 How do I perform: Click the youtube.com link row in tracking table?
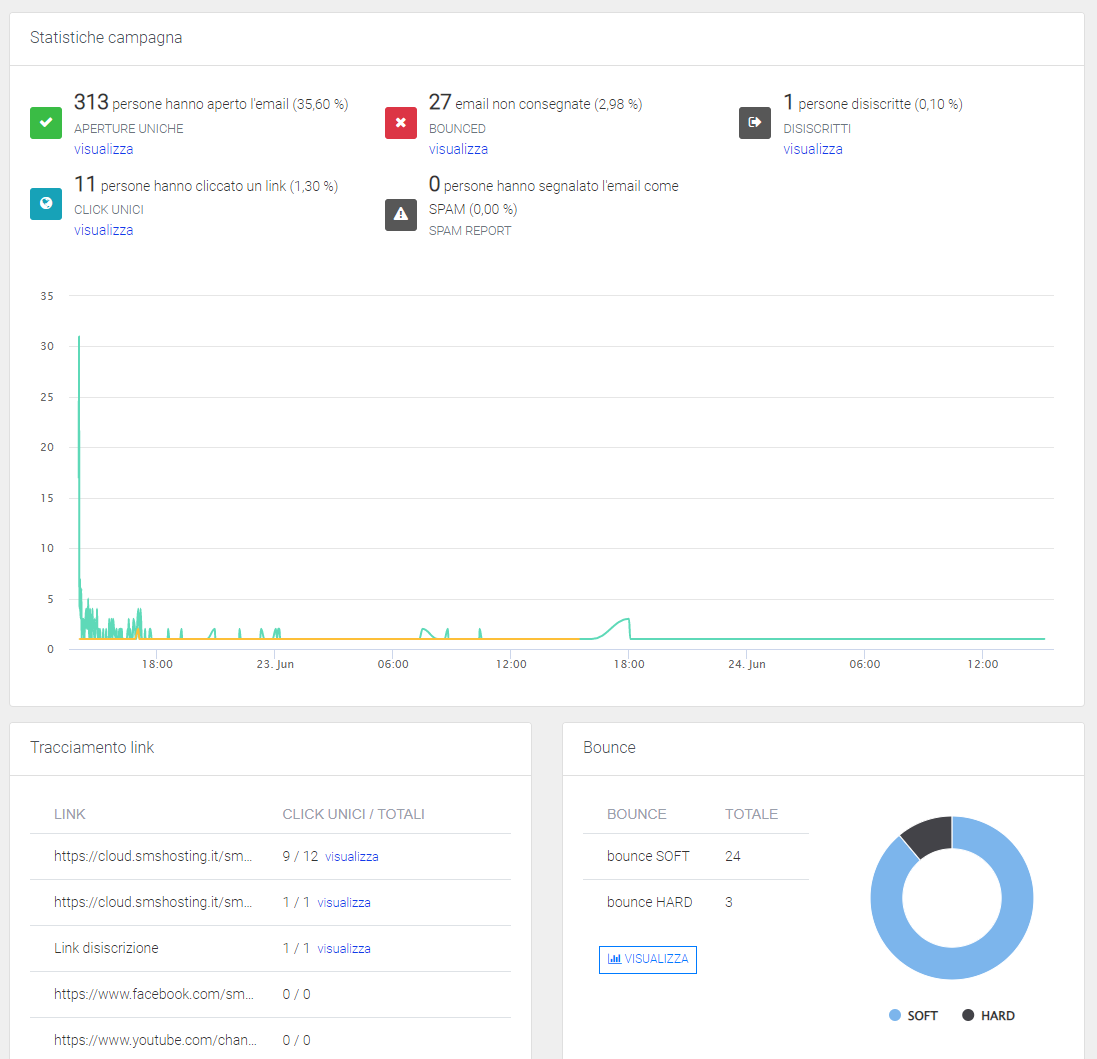click(155, 1040)
